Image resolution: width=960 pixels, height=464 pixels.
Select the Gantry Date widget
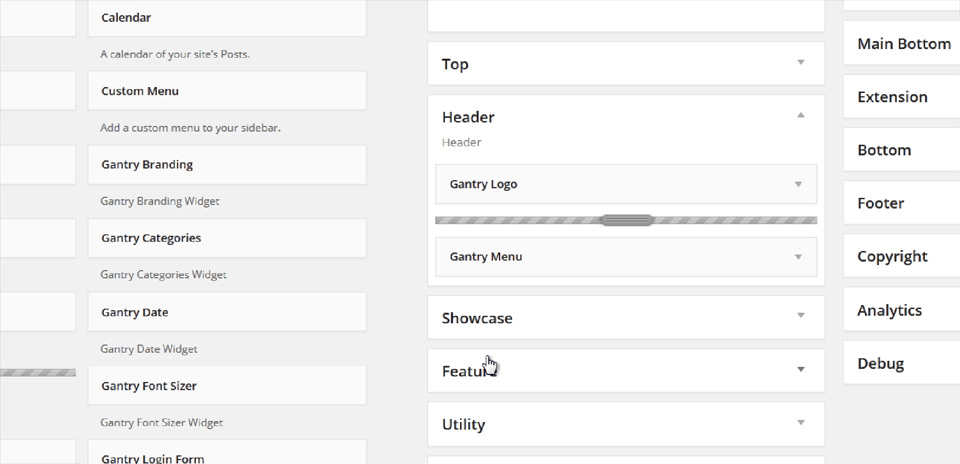coord(227,312)
